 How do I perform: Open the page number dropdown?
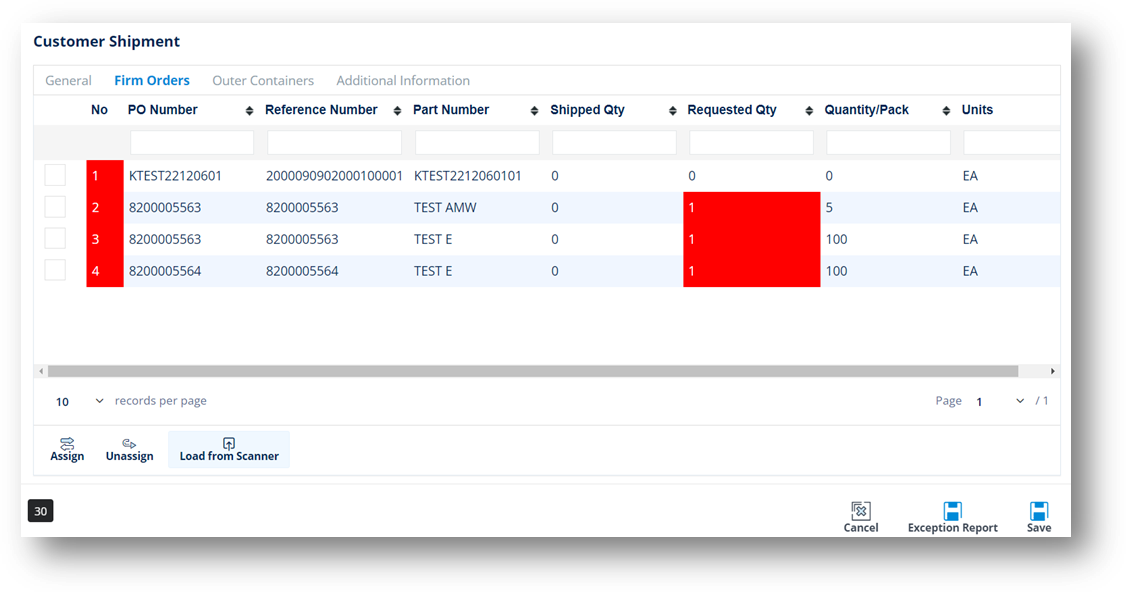point(1019,400)
